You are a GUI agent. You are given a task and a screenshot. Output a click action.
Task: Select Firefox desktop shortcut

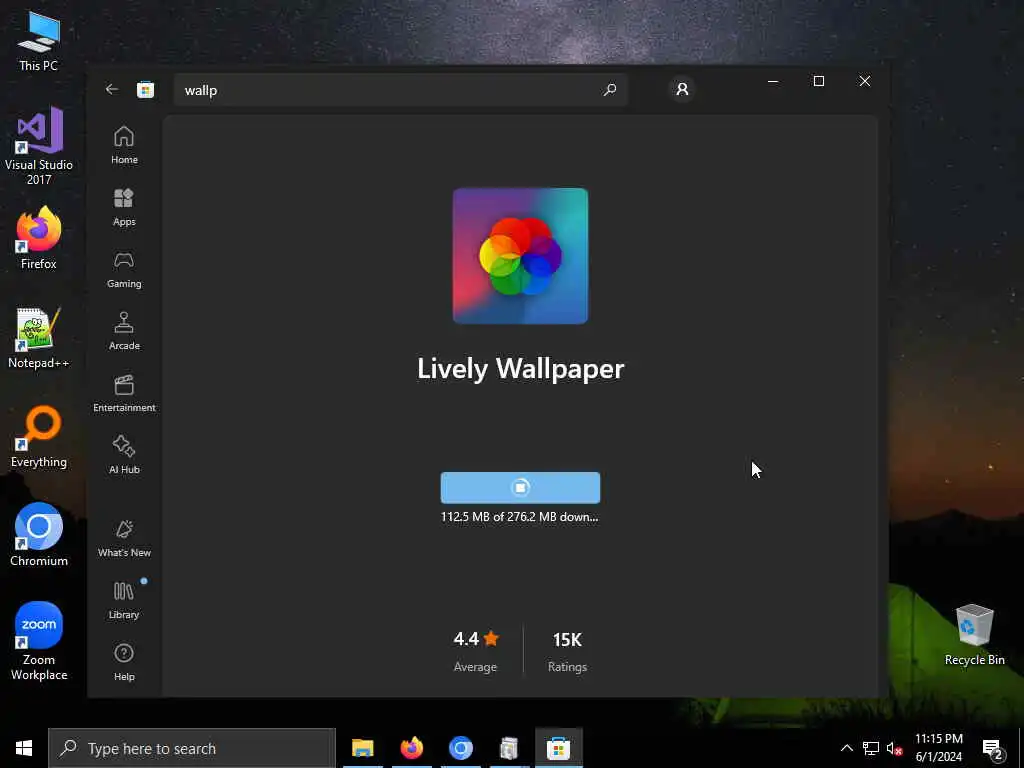coord(39,238)
